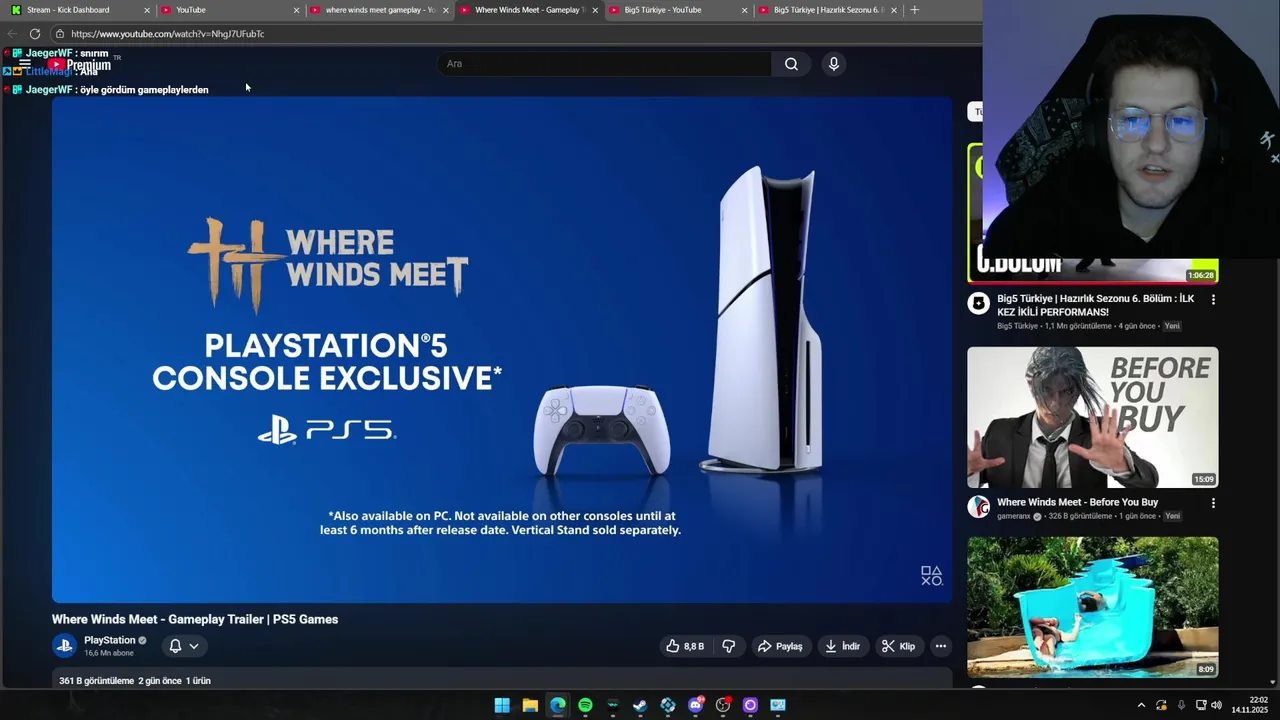Go back with browser back arrow
Viewport: 1280px width, 720px height.
pyautogui.click(x=12, y=34)
